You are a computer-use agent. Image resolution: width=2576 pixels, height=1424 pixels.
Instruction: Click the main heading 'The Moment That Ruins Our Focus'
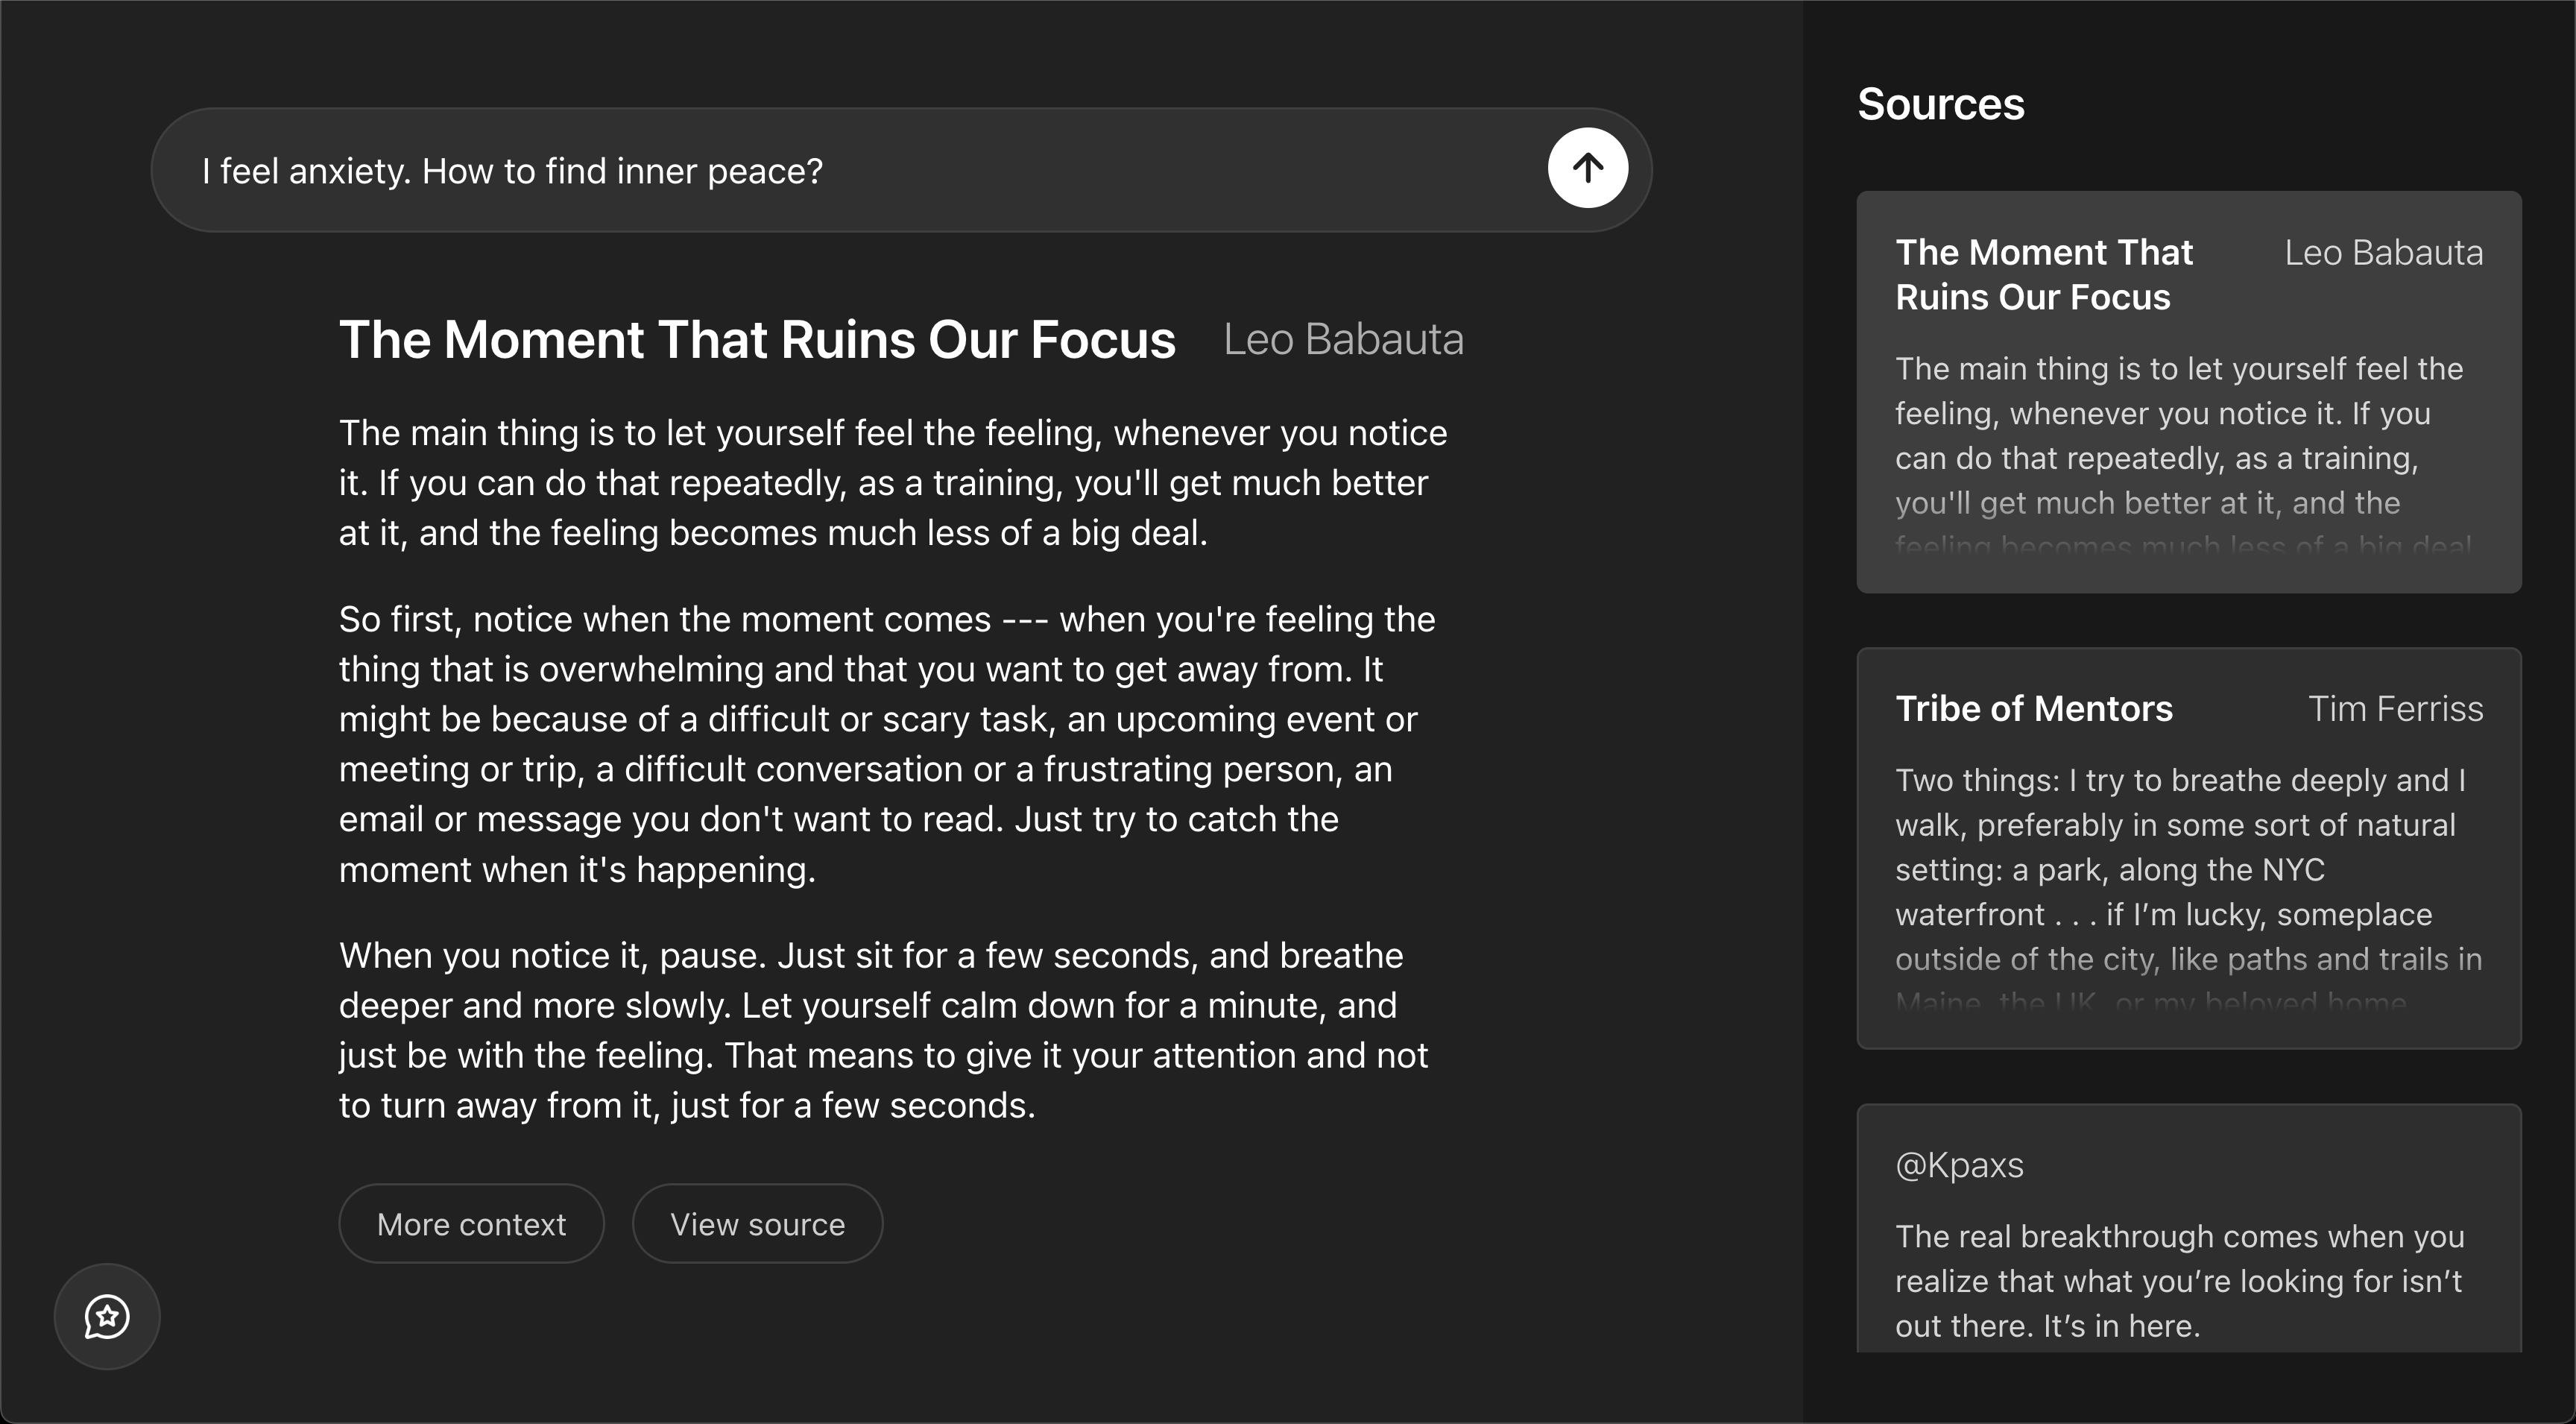[757, 340]
